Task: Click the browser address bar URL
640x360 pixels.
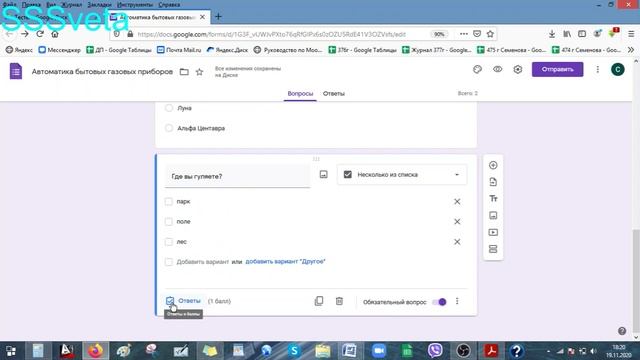Action: click(x=271, y=34)
